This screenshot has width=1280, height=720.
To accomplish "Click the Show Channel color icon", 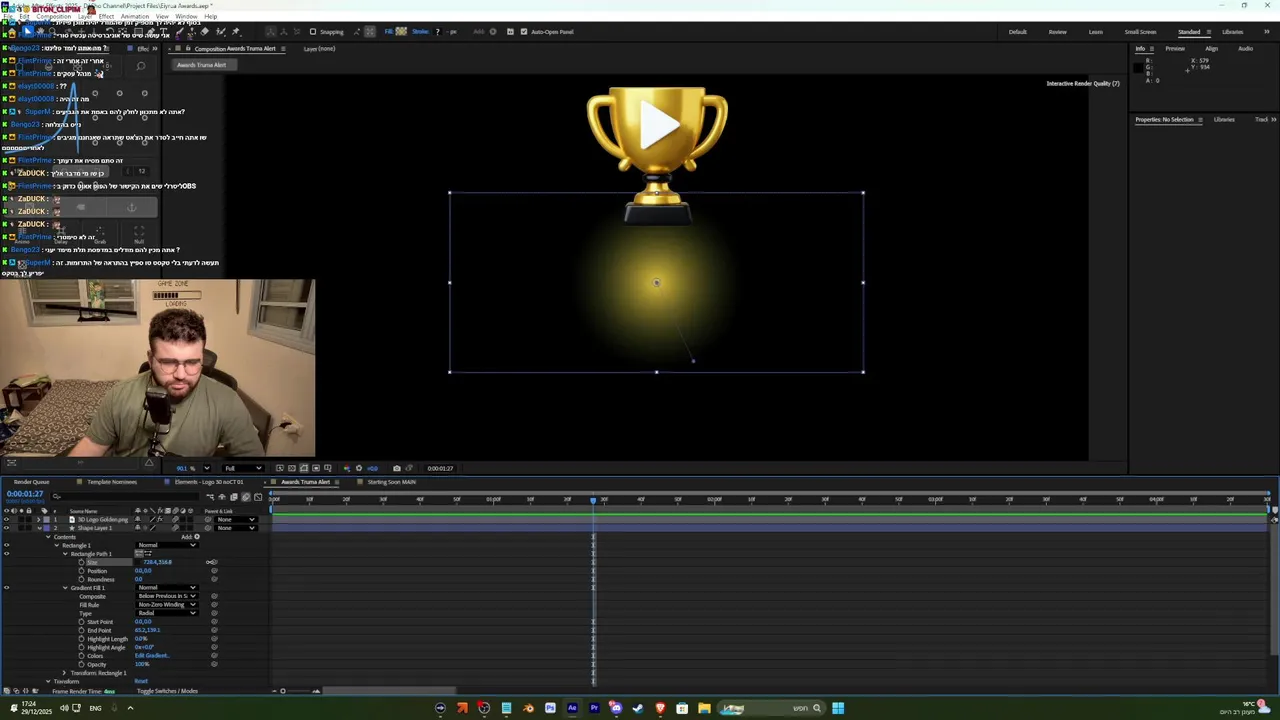I will tap(346, 468).
